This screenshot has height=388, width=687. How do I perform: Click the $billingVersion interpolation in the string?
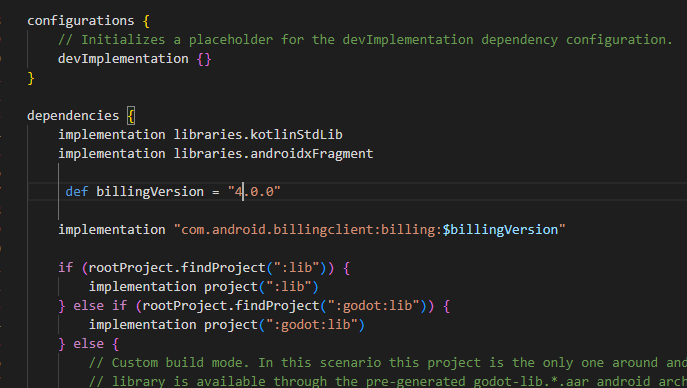(x=500, y=229)
